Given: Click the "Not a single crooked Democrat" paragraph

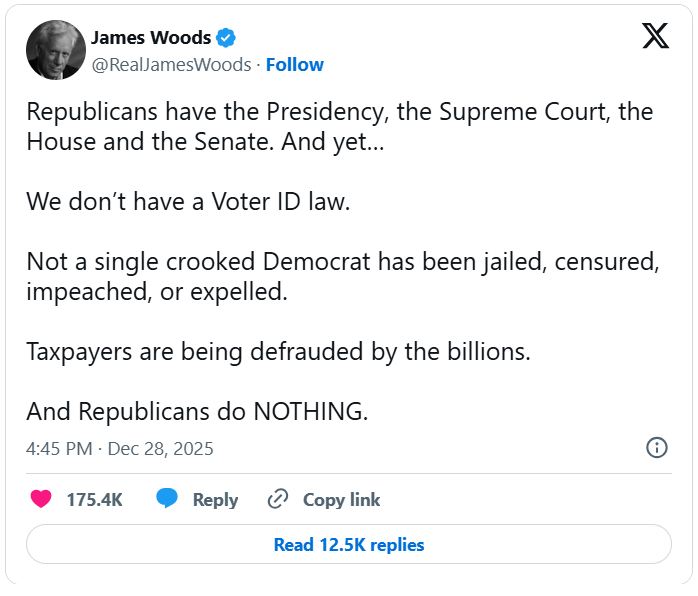Looking at the screenshot, I should coord(343,277).
